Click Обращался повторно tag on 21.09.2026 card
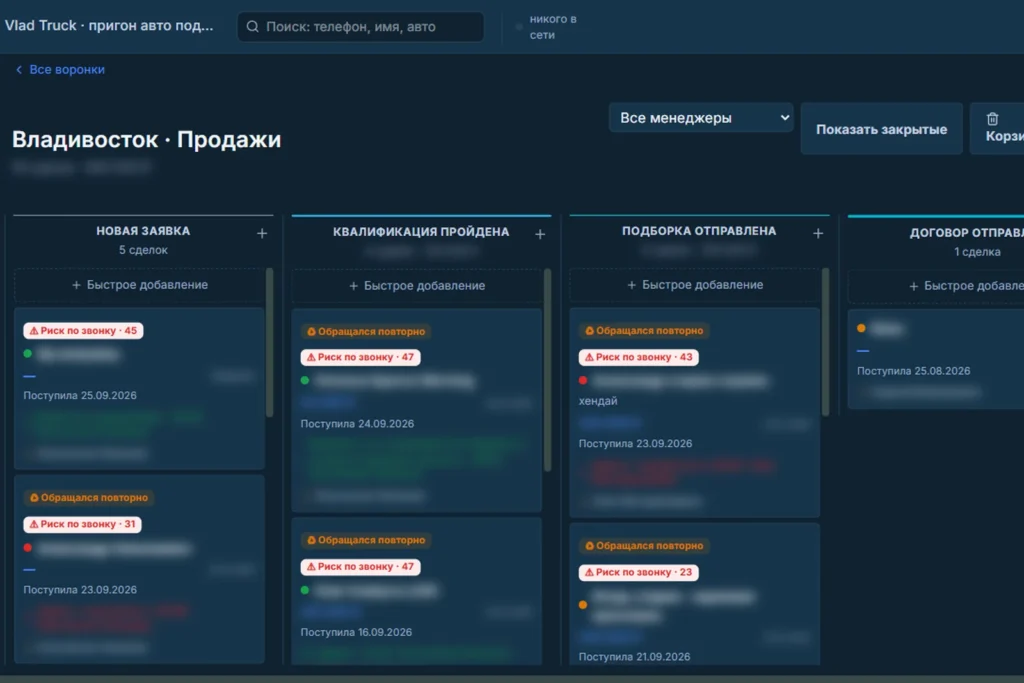This screenshot has height=683, width=1024. [x=644, y=545]
